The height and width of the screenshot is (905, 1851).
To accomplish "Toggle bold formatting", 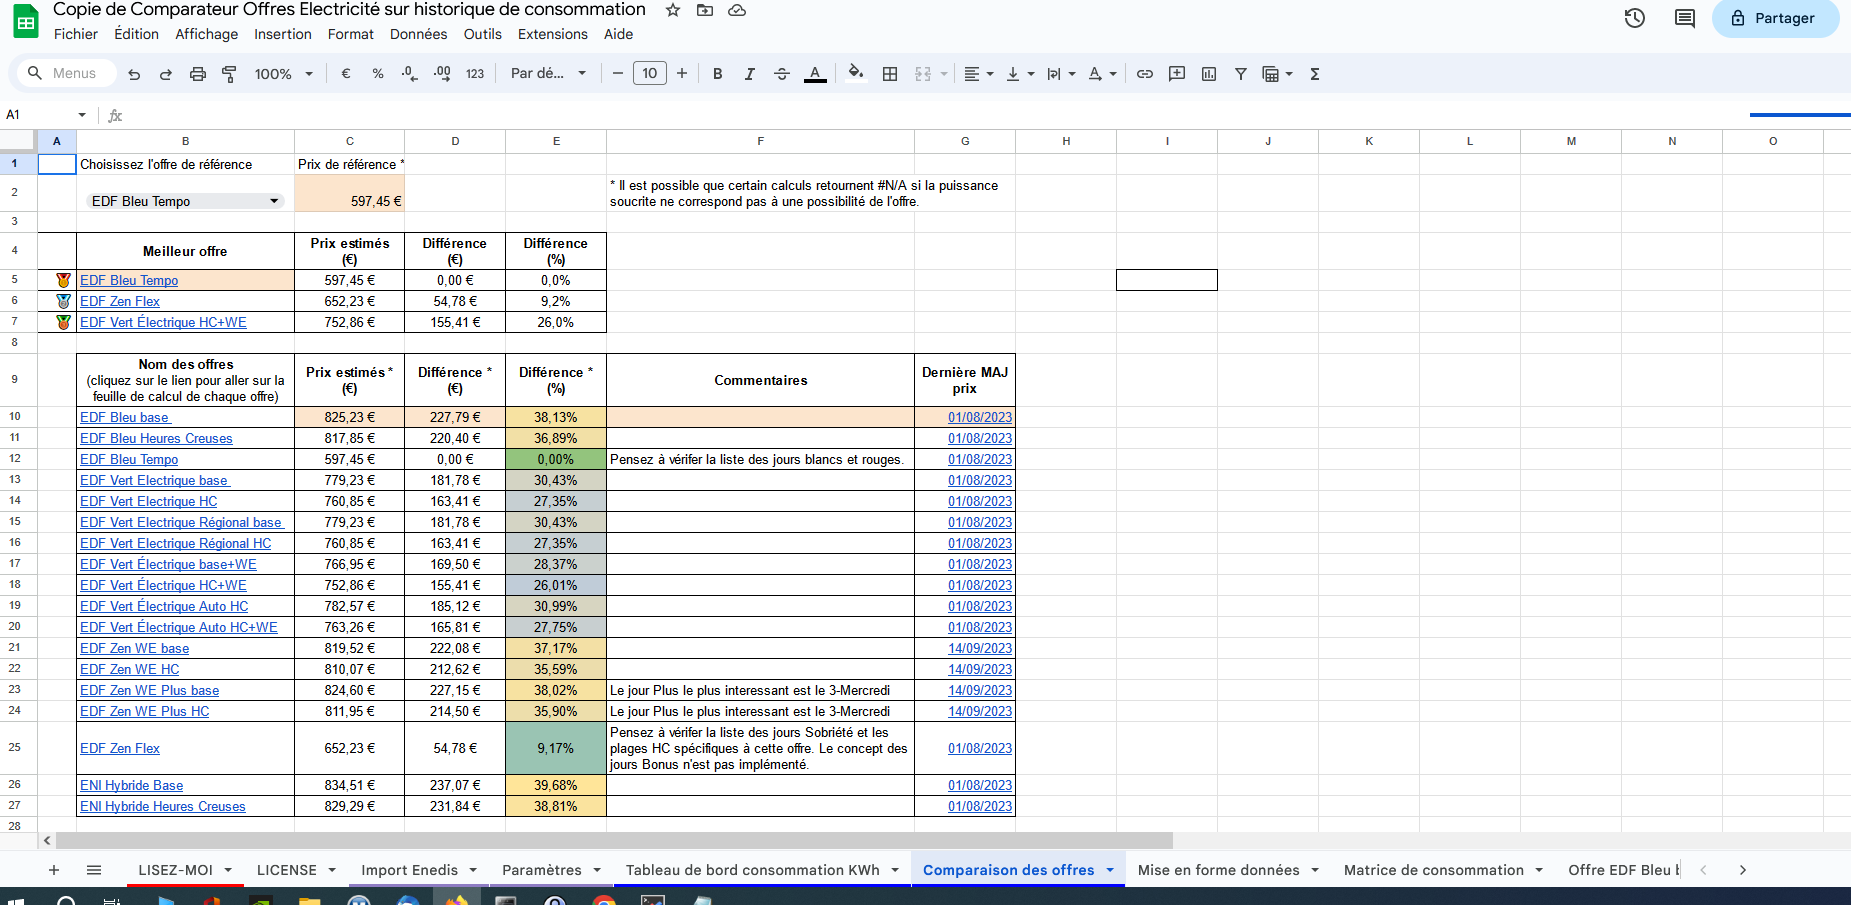I will [x=717, y=74].
